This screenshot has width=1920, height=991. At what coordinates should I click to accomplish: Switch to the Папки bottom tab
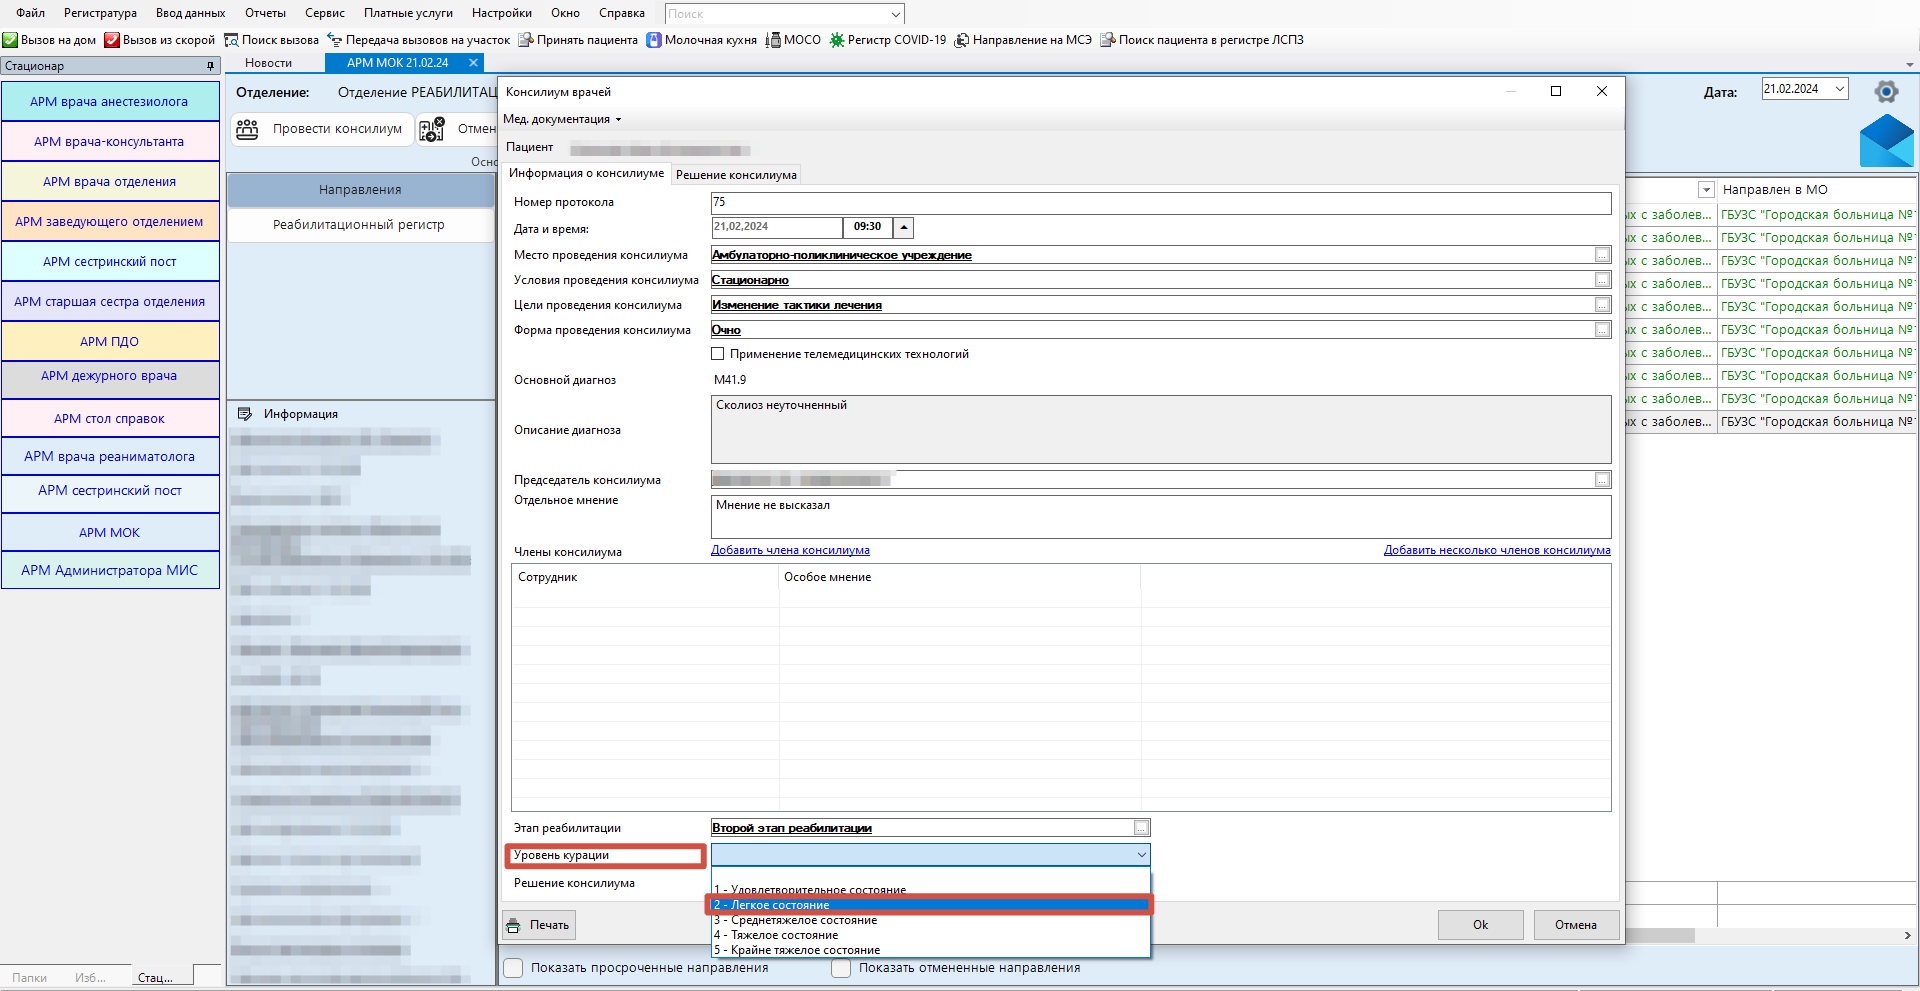pyautogui.click(x=30, y=977)
